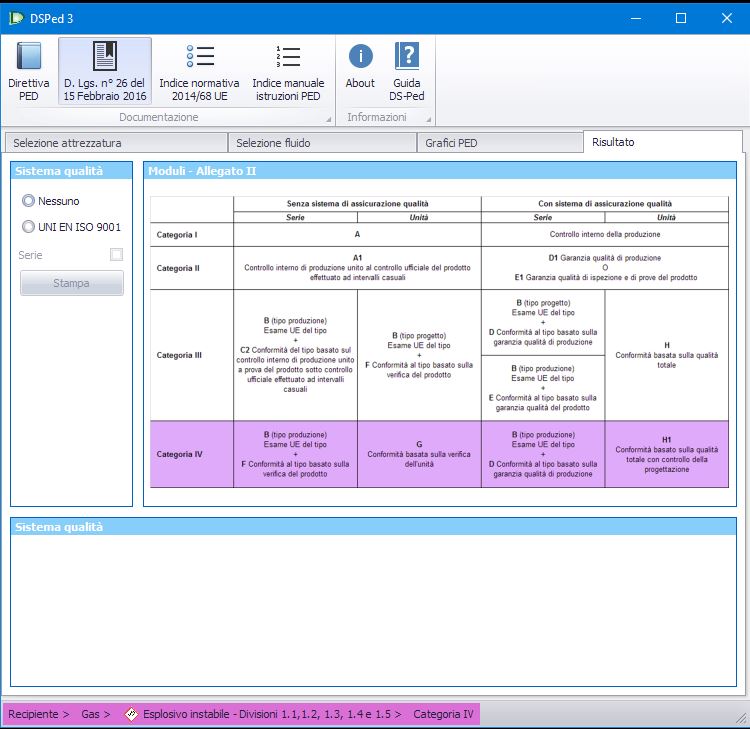Click the explosive hazard pictogram in status bar

coord(131,714)
